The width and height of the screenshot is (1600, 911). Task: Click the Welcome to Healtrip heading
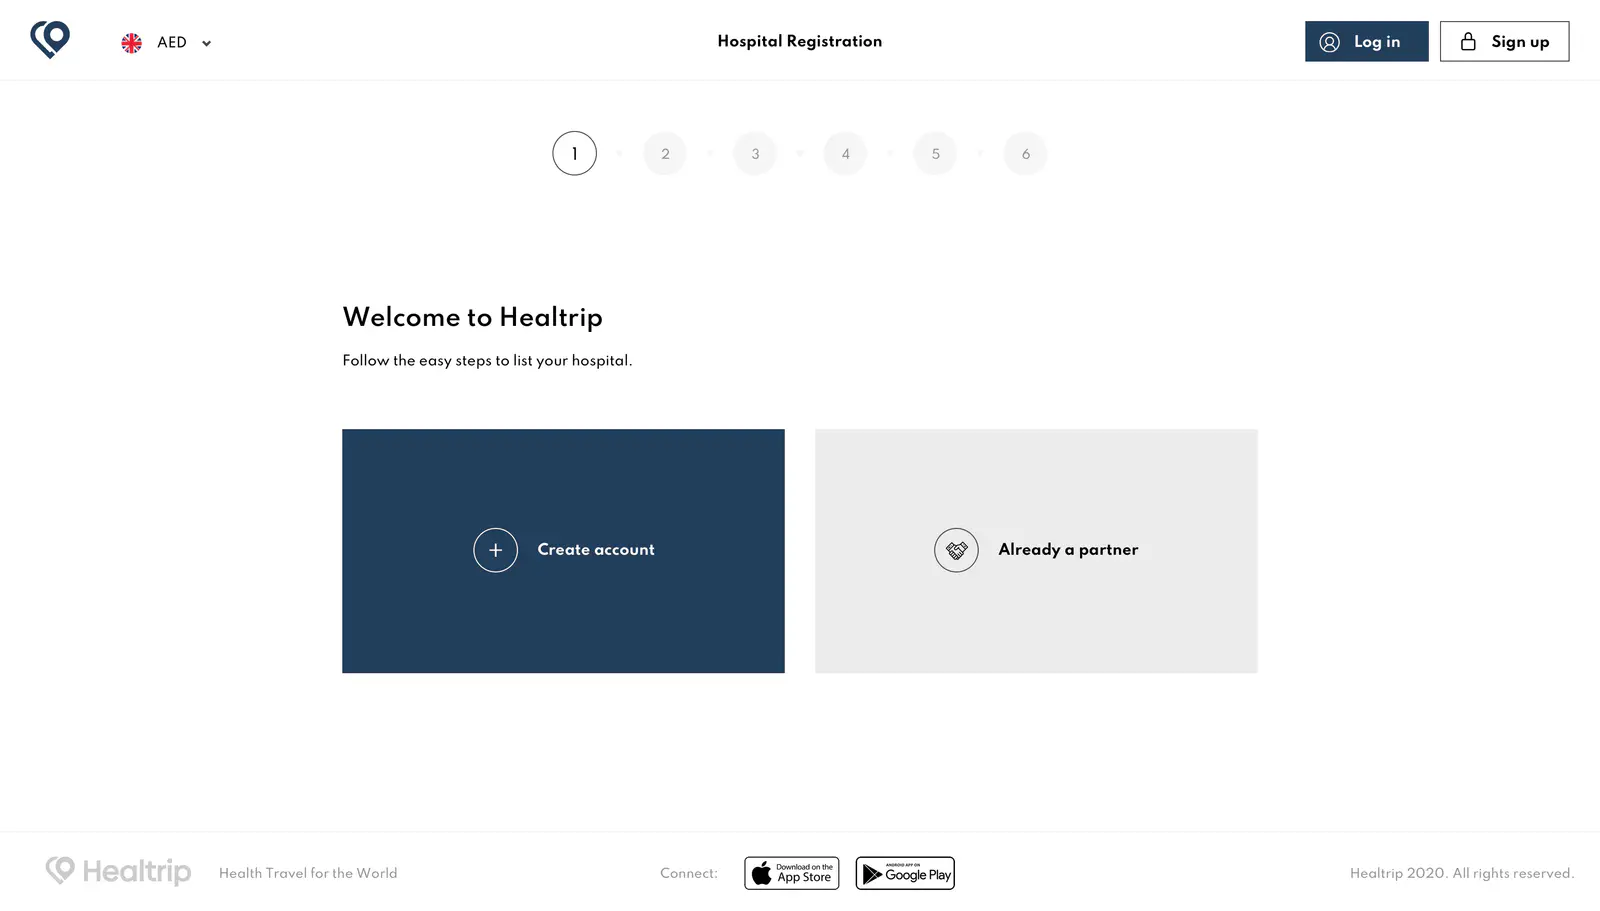click(472, 318)
